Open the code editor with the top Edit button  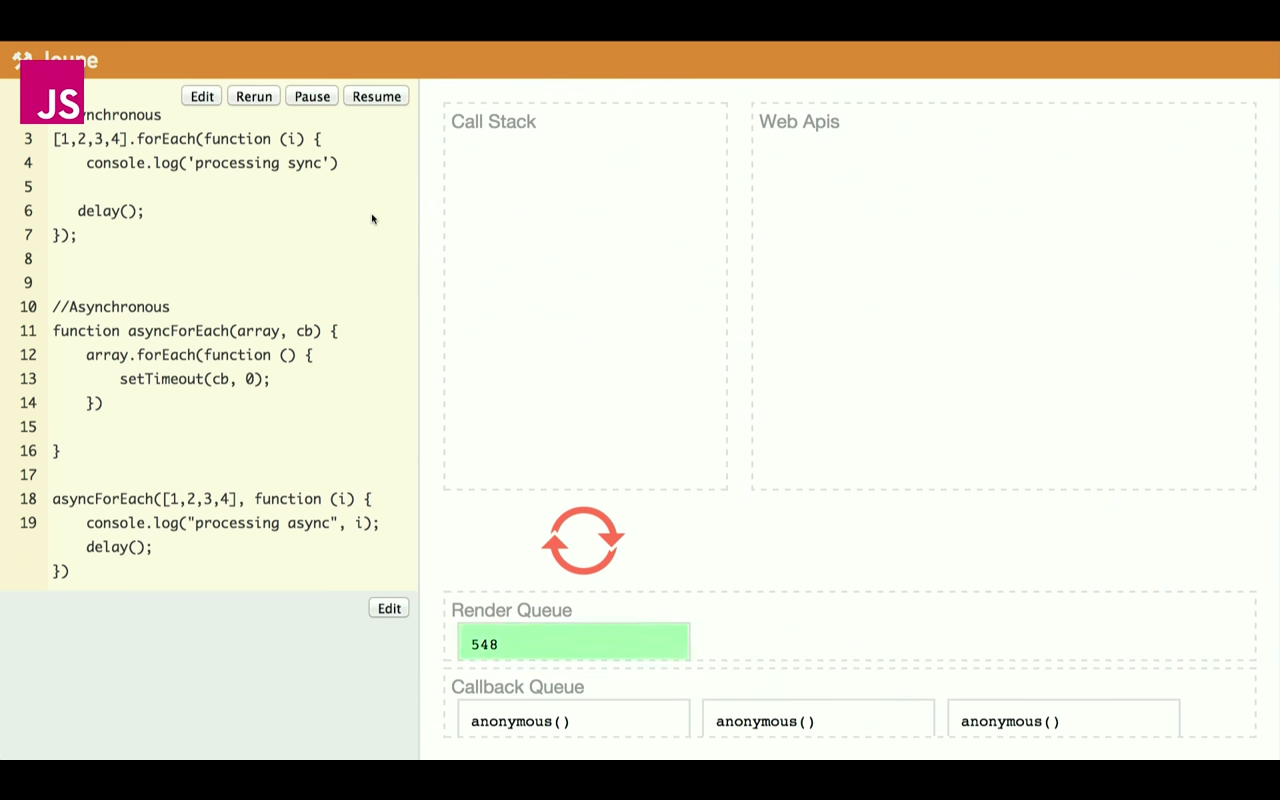point(202,96)
